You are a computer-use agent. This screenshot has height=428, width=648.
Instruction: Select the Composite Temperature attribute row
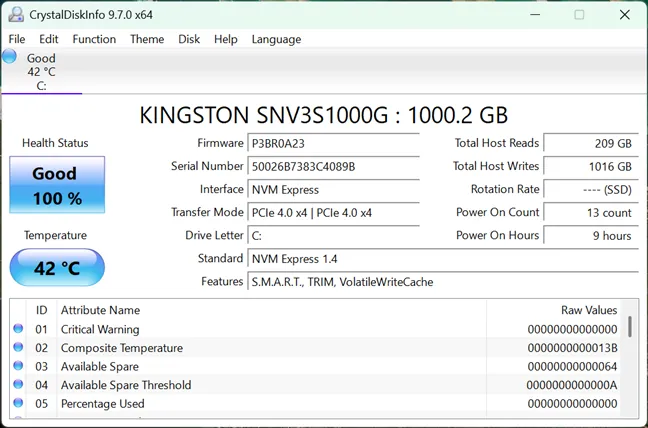[317, 348]
